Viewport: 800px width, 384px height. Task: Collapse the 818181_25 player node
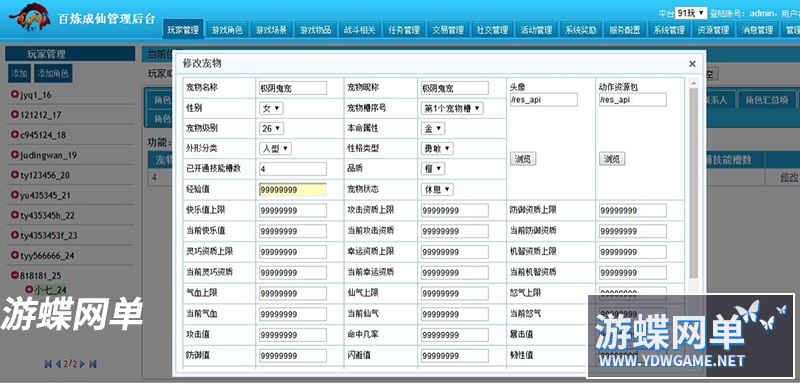14,275
